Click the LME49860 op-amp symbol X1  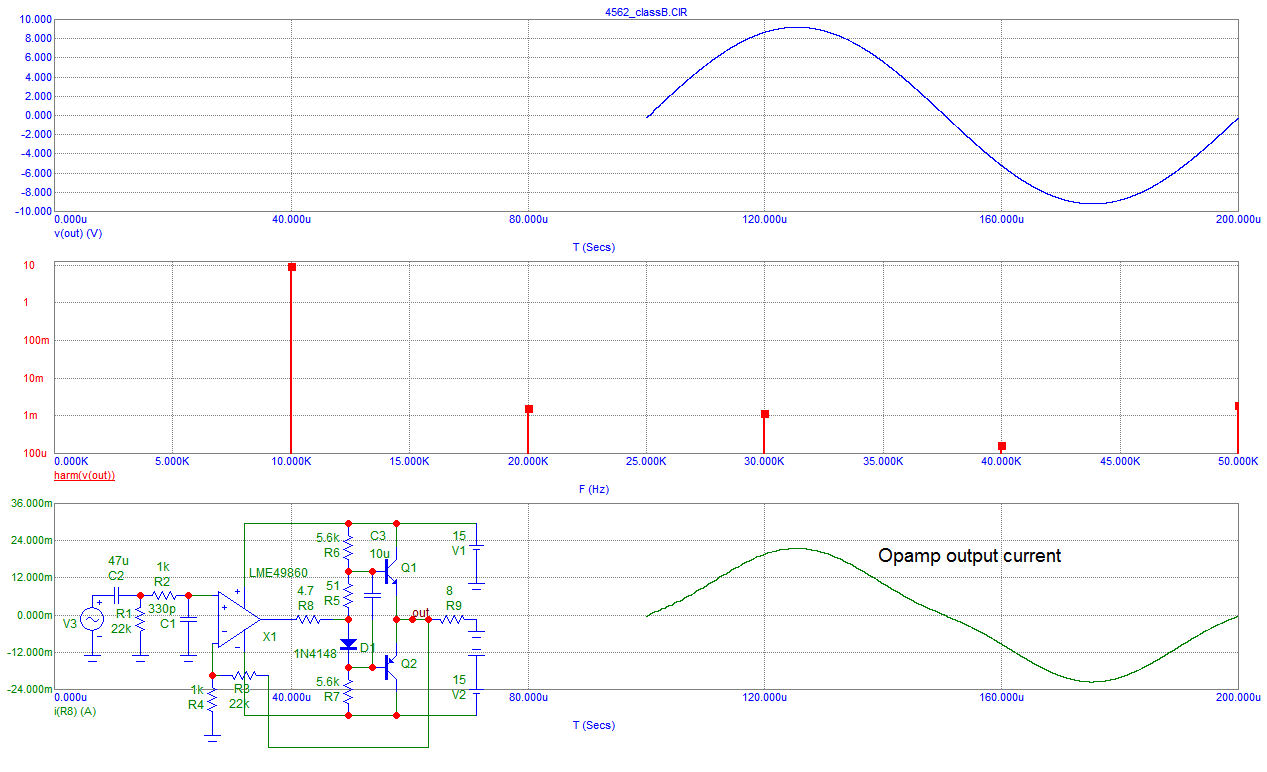point(238,619)
